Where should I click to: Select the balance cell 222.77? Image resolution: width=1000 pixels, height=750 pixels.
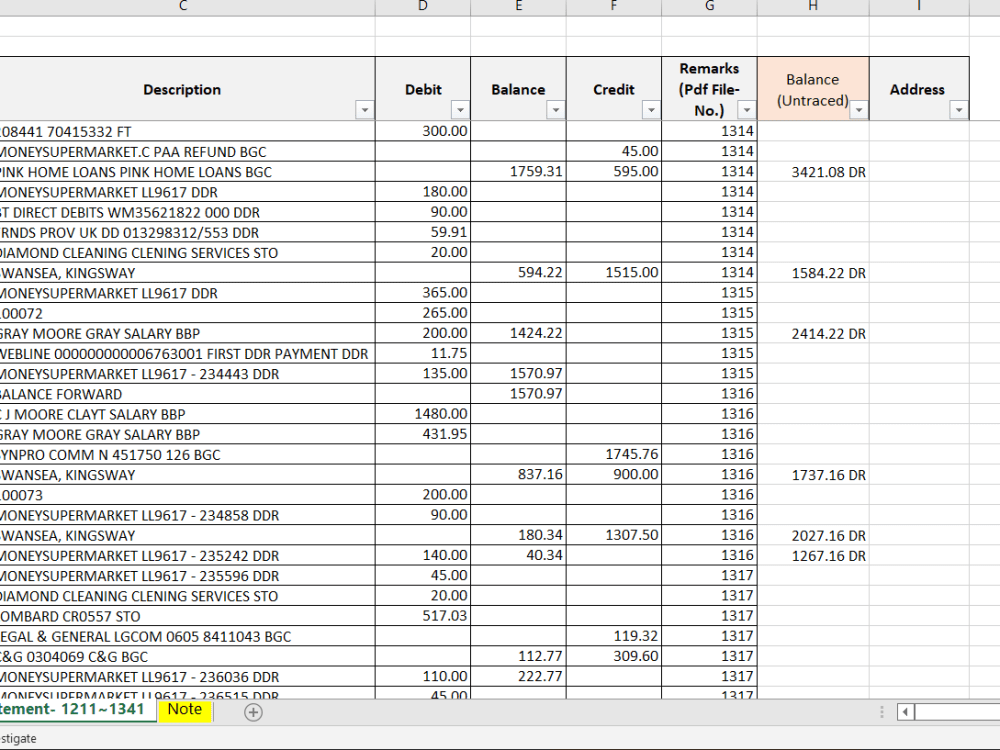tap(518, 677)
